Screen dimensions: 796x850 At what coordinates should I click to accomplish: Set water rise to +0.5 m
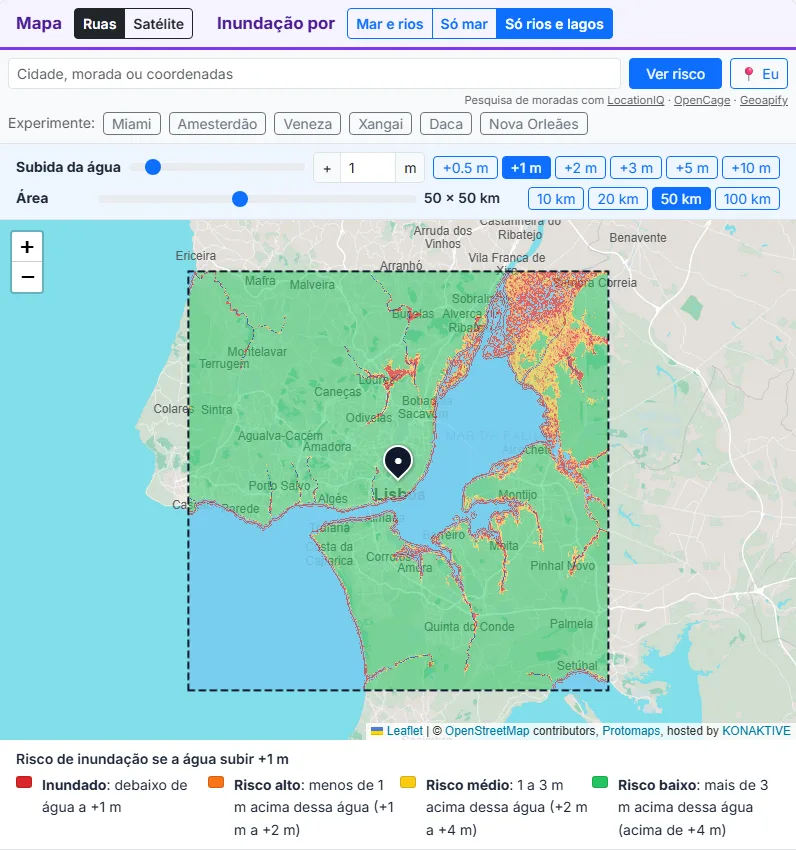[x=465, y=168]
